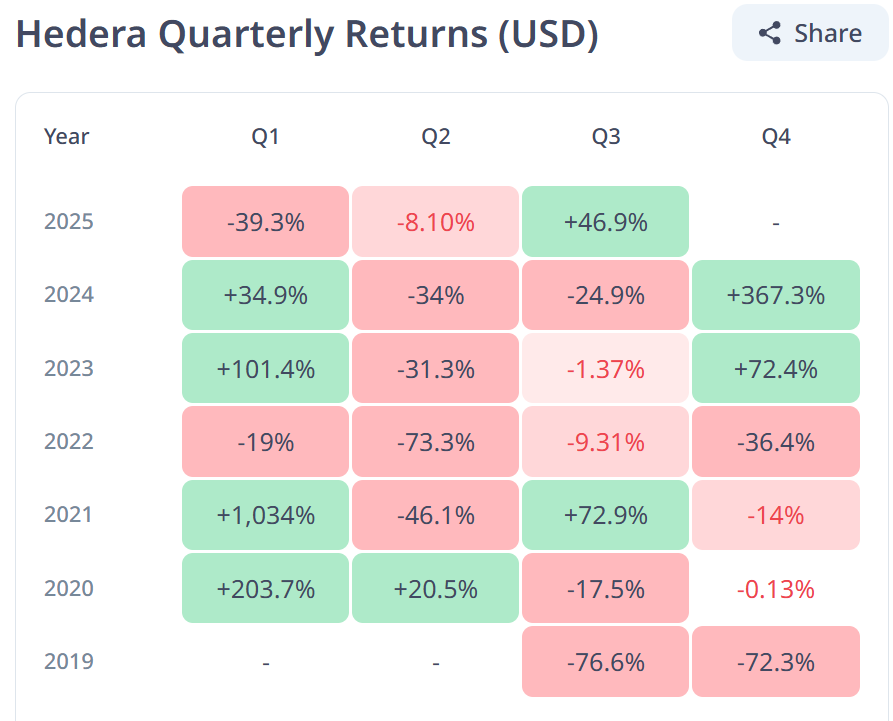
Task: Select the Q3 column header
Action: pos(604,136)
